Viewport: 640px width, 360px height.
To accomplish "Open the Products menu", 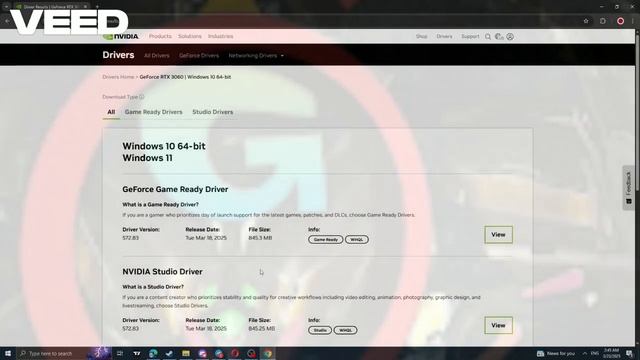I will pos(160,36).
